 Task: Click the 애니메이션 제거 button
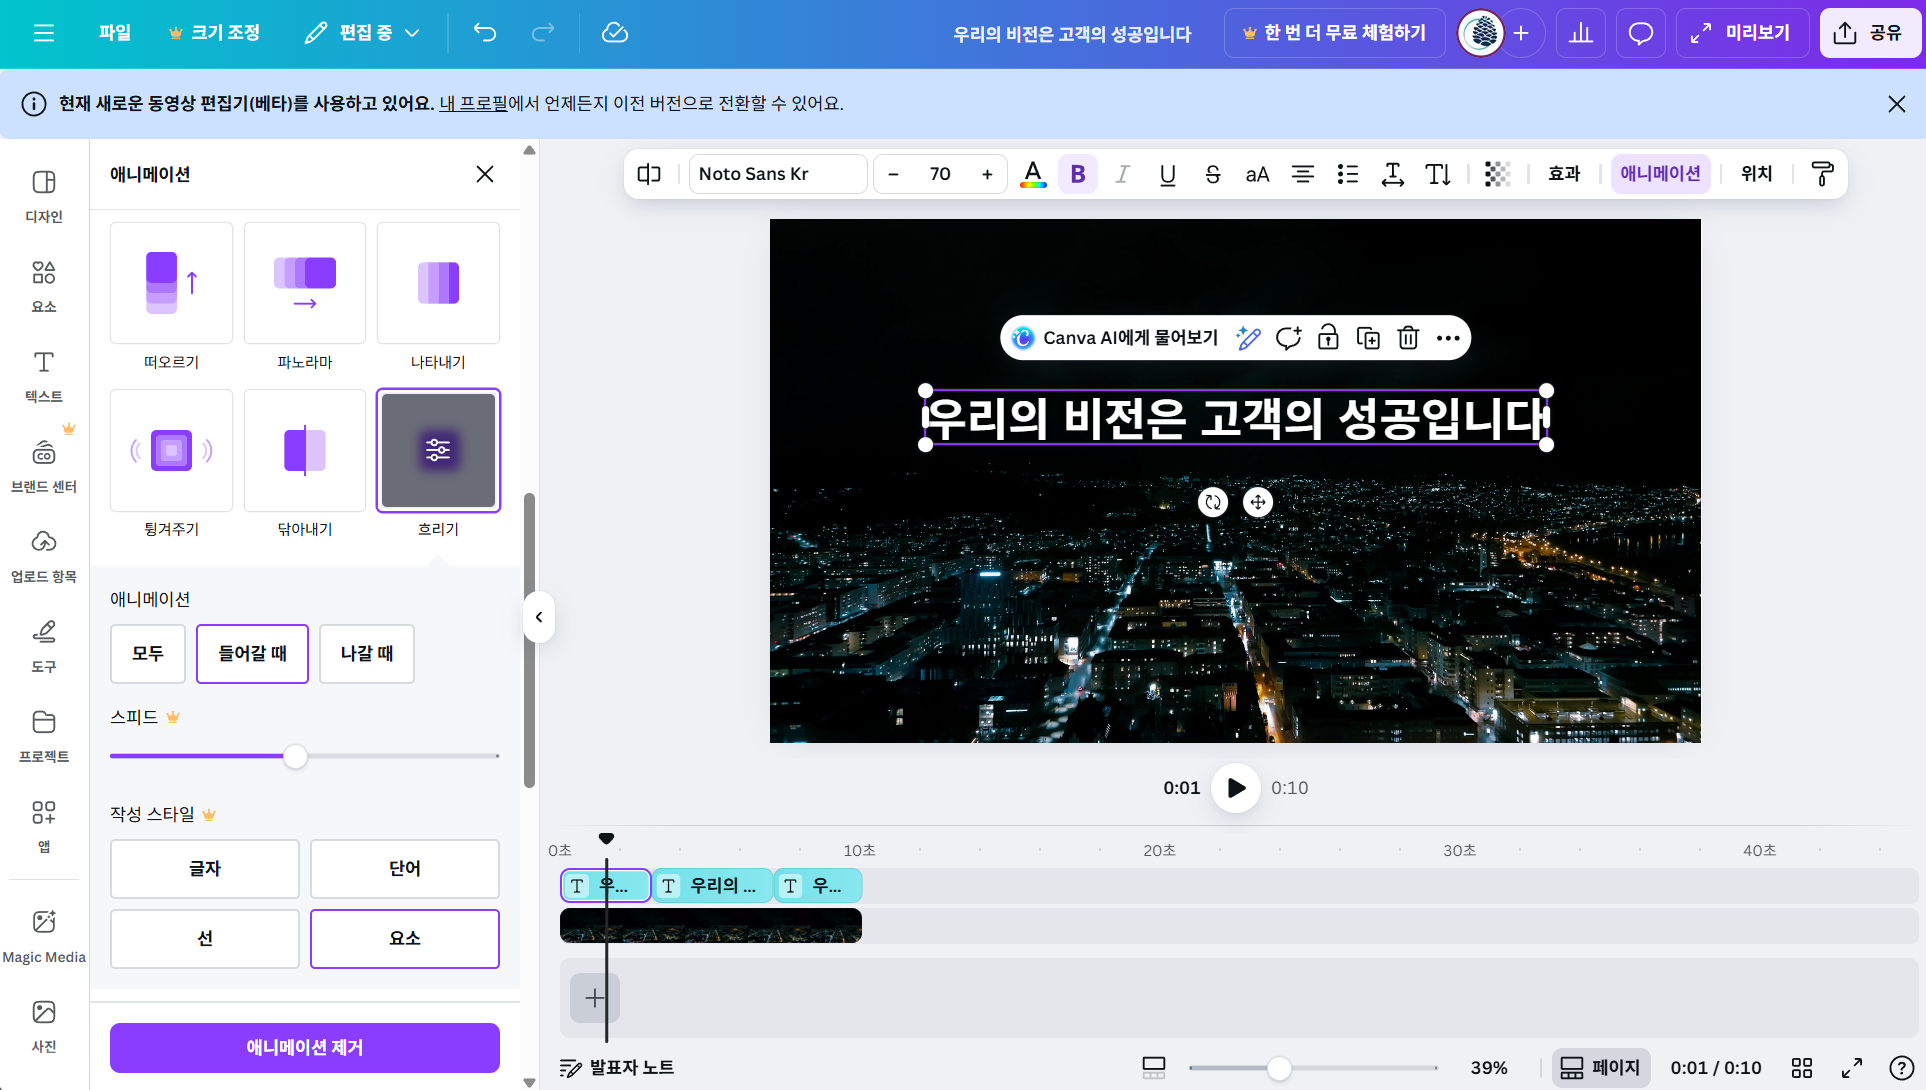tap(304, 1047)
